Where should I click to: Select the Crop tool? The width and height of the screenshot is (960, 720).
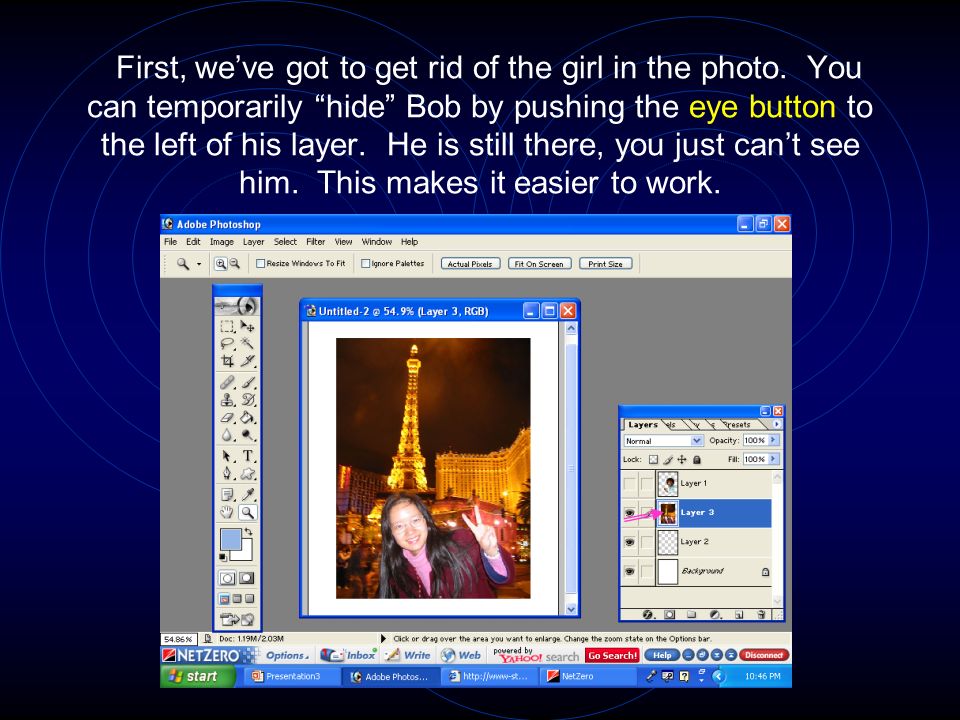coord(227,361)
